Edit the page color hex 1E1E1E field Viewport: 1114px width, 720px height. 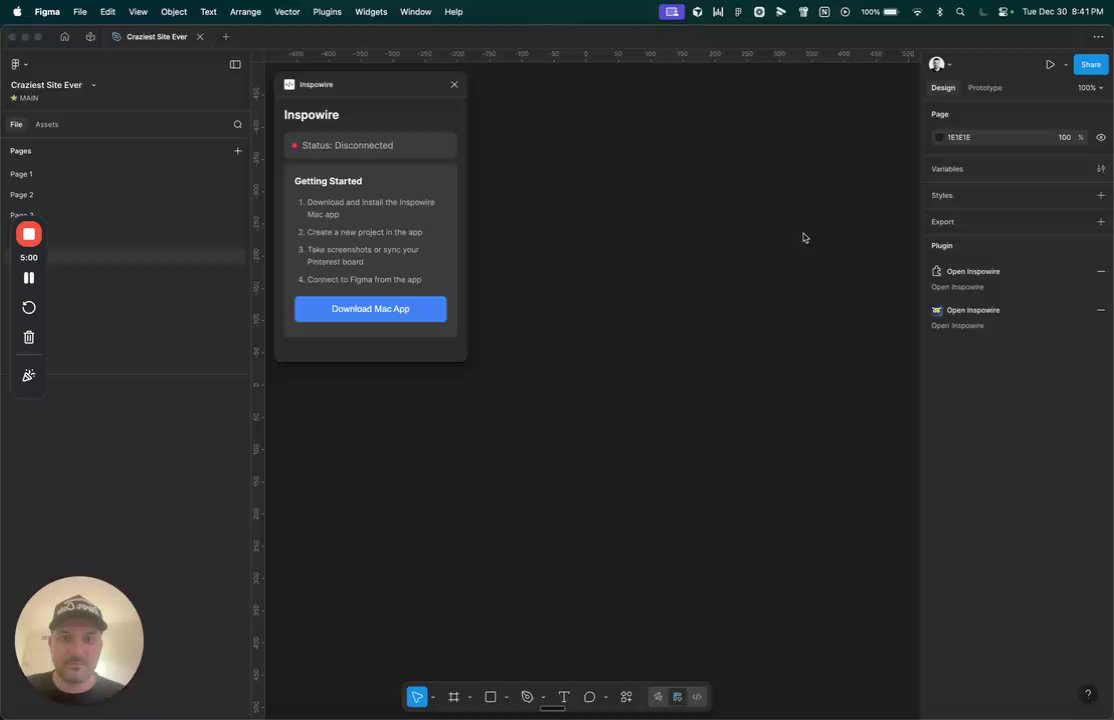997,137
